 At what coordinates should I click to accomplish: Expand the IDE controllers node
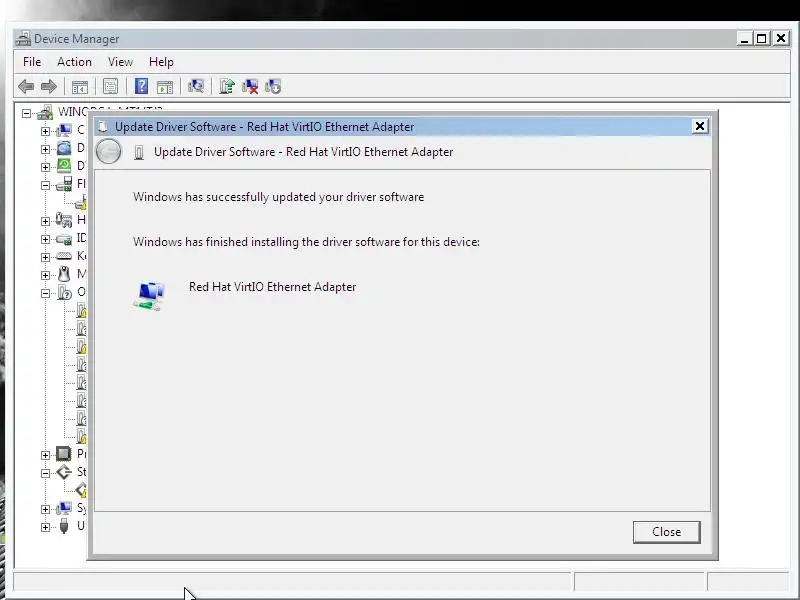point(45,239)
